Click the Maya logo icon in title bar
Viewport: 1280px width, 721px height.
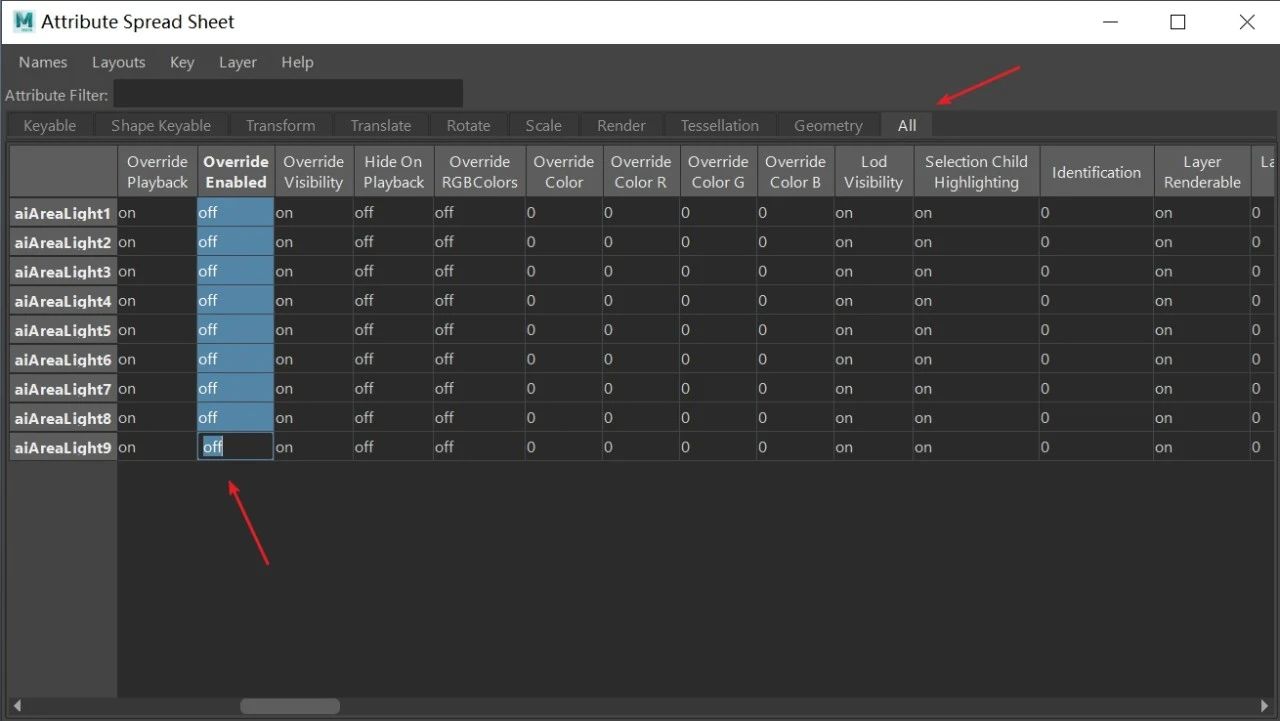coord(23,21)
